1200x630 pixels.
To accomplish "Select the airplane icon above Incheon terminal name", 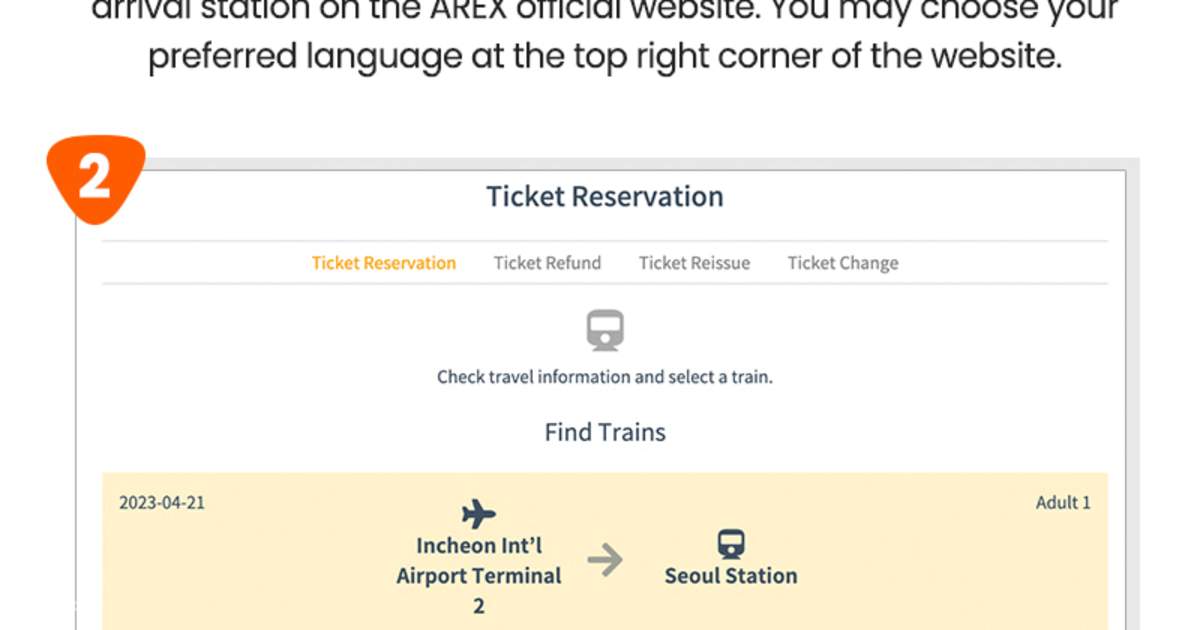I will click(477, 514).
